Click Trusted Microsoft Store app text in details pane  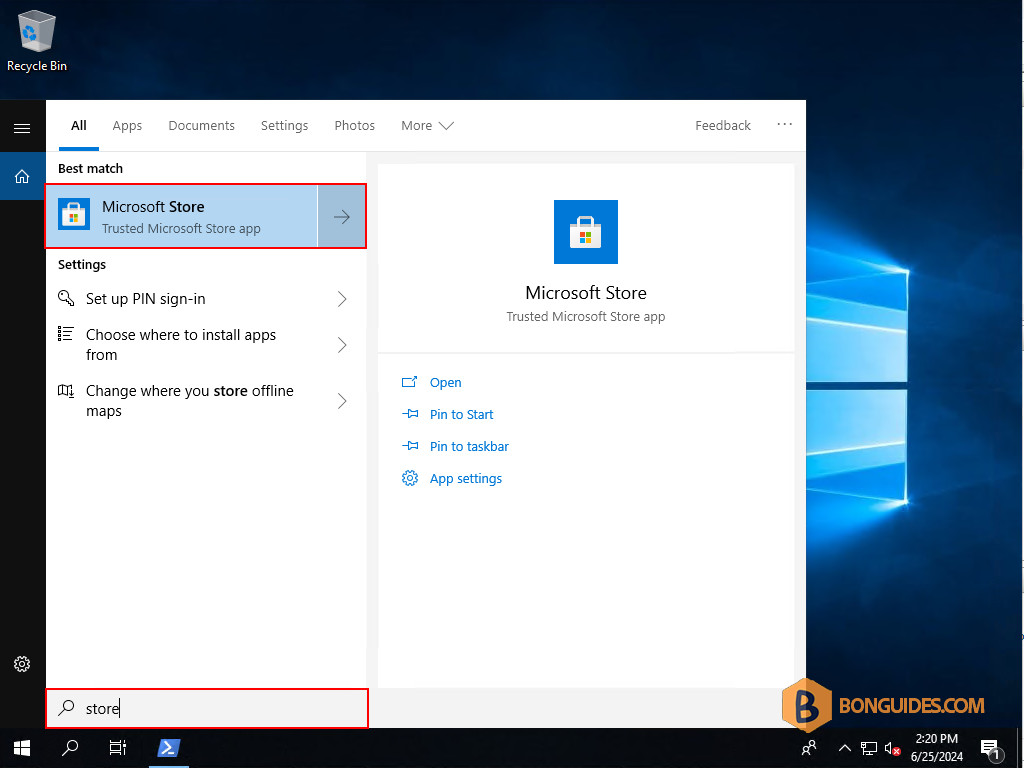pos(586,317)
